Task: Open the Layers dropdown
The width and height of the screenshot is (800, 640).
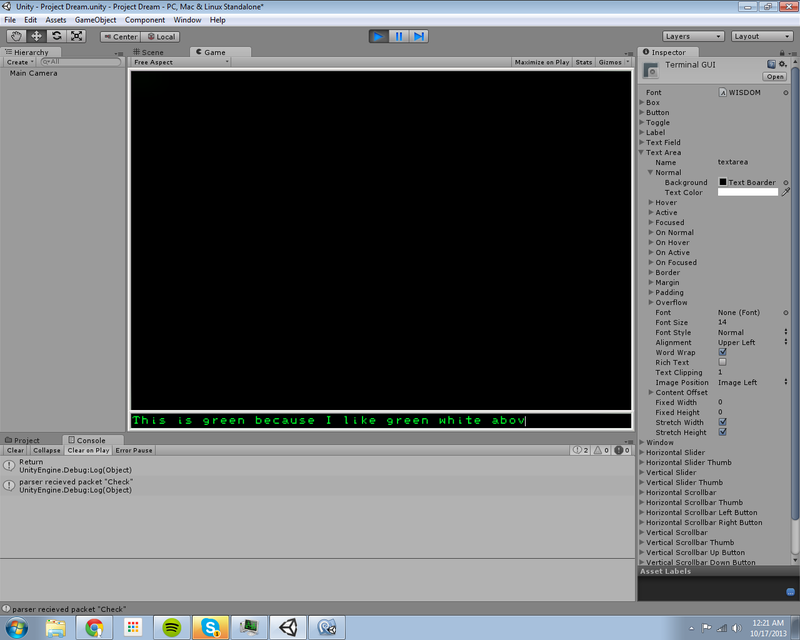Action: 693,36
